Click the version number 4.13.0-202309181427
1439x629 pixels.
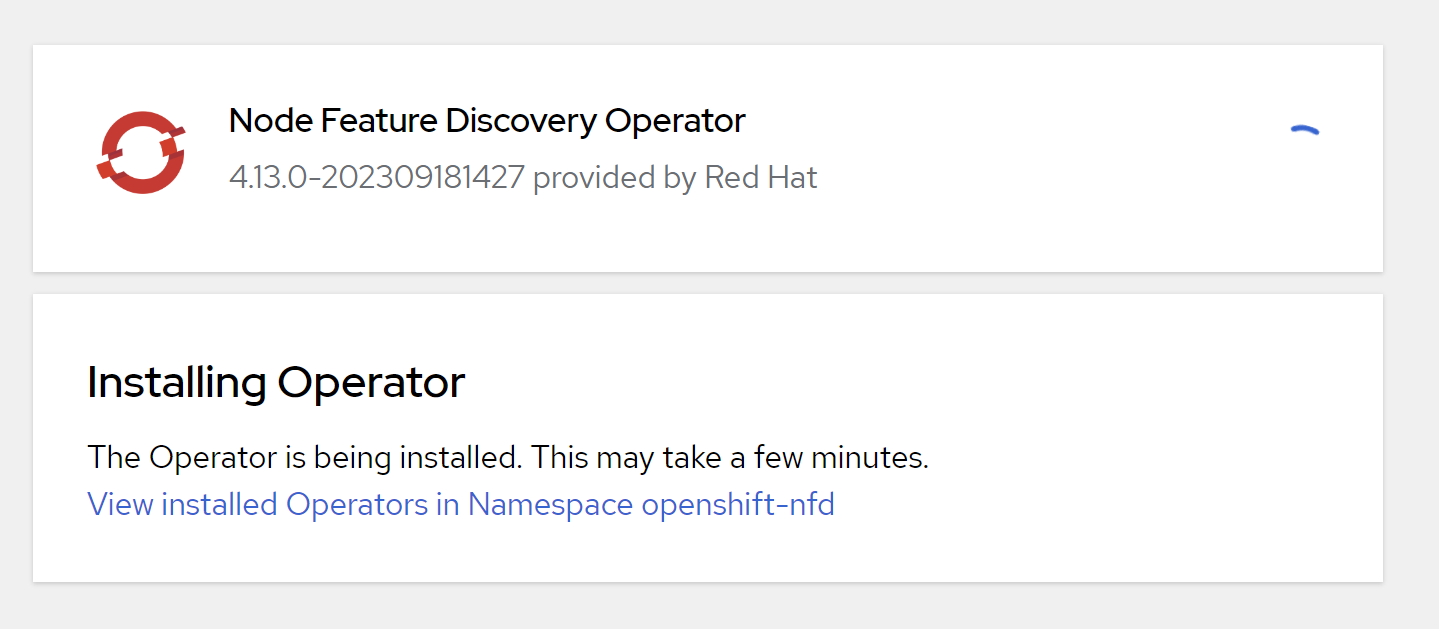tap(376, 178)
